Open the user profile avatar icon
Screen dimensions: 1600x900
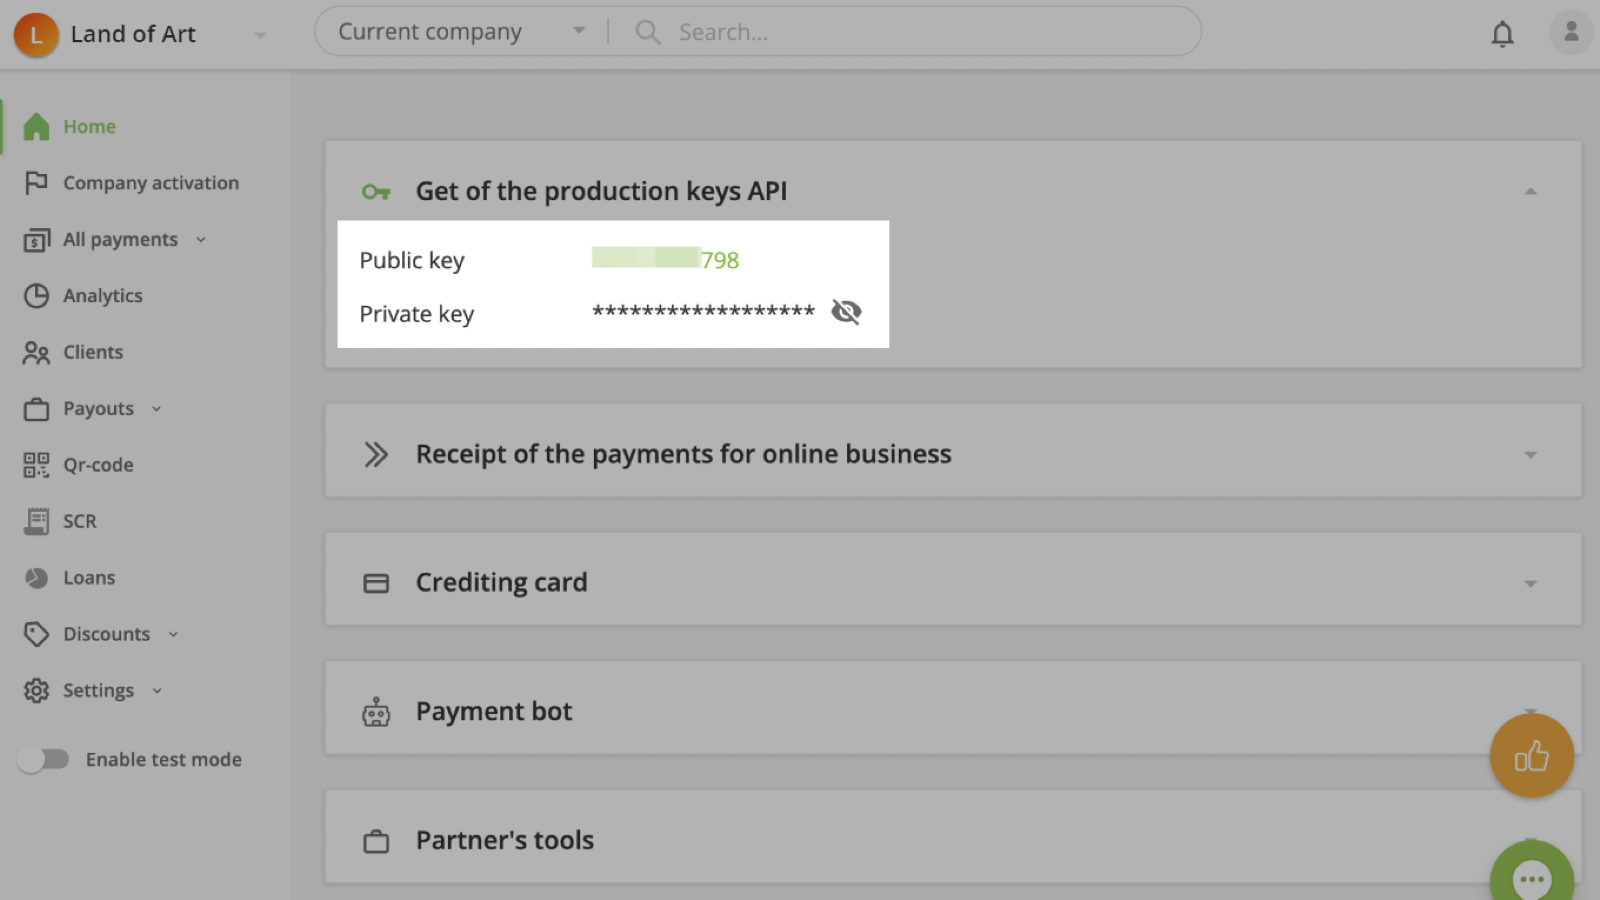pos(1570,32)
